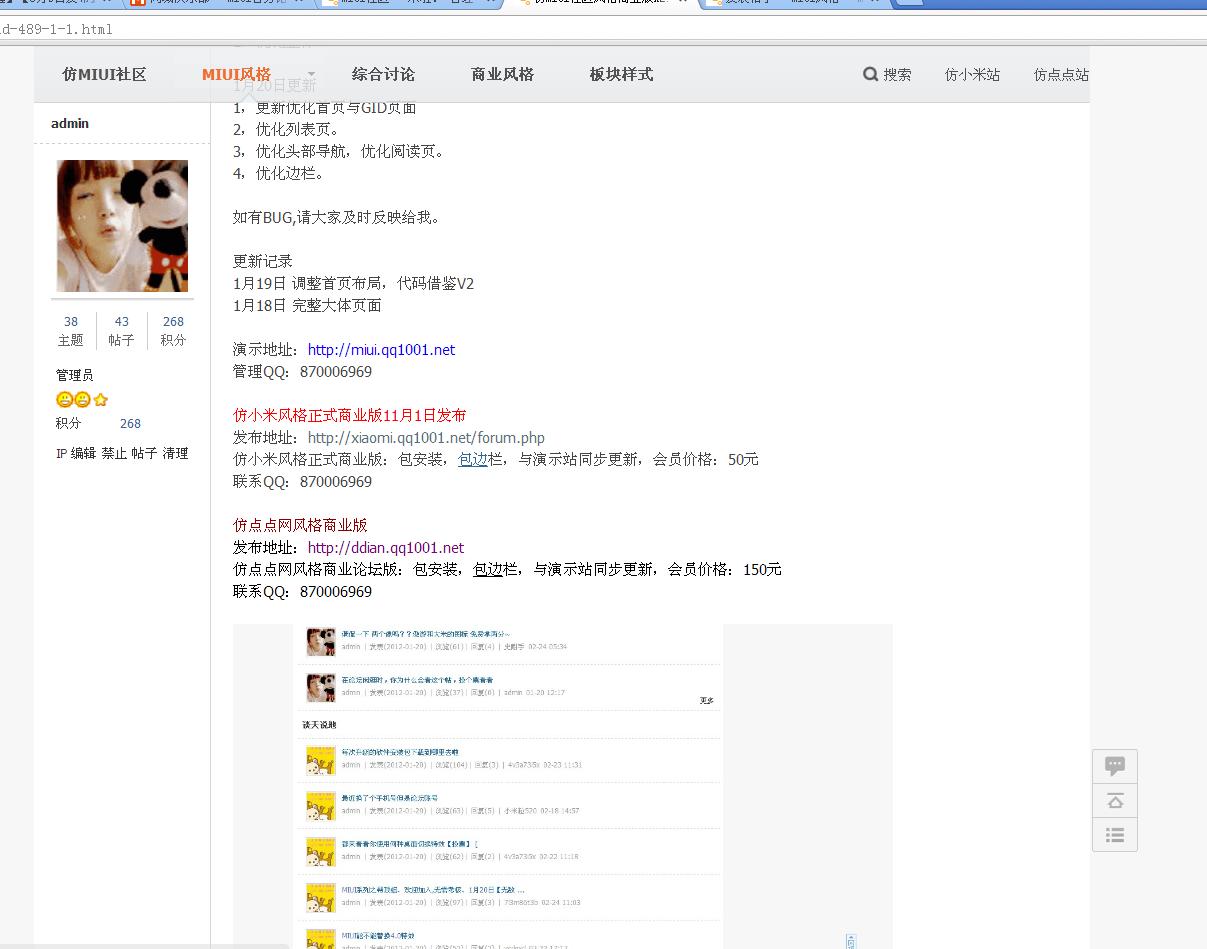Click the 更新记录 heading text

point(263,262)
